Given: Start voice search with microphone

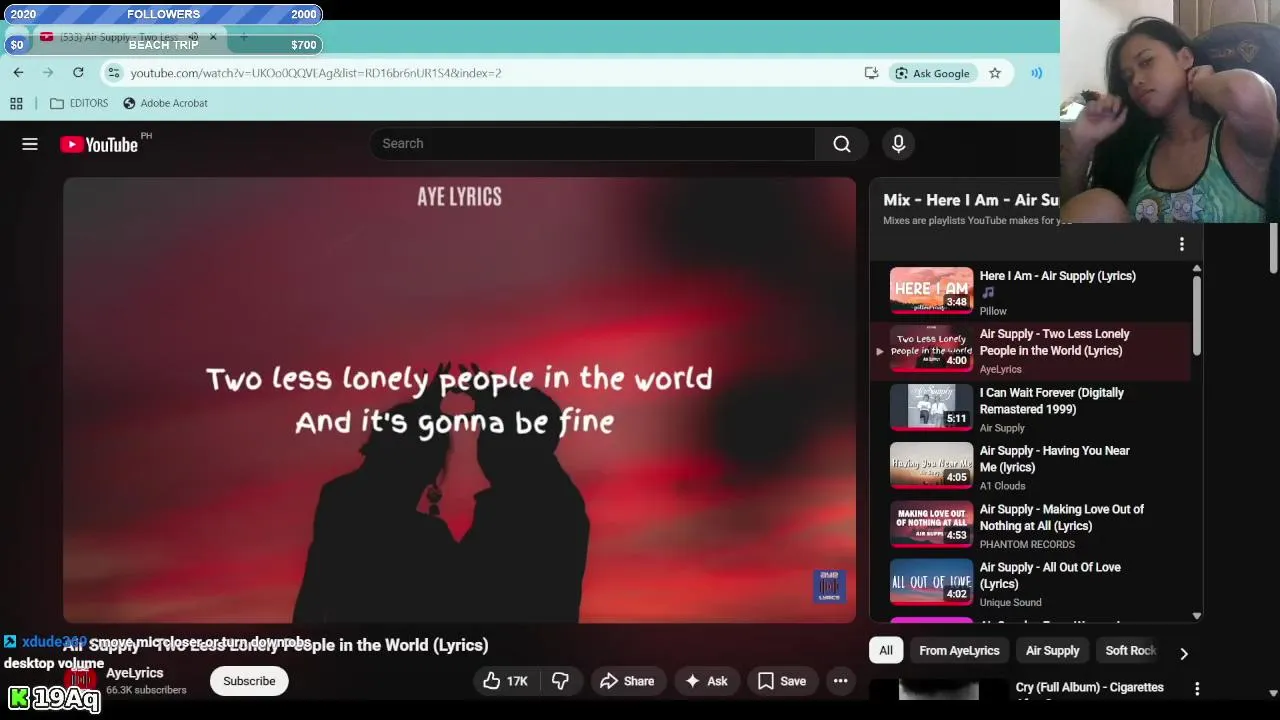Looking at the screenshot, I should (898, 144).
